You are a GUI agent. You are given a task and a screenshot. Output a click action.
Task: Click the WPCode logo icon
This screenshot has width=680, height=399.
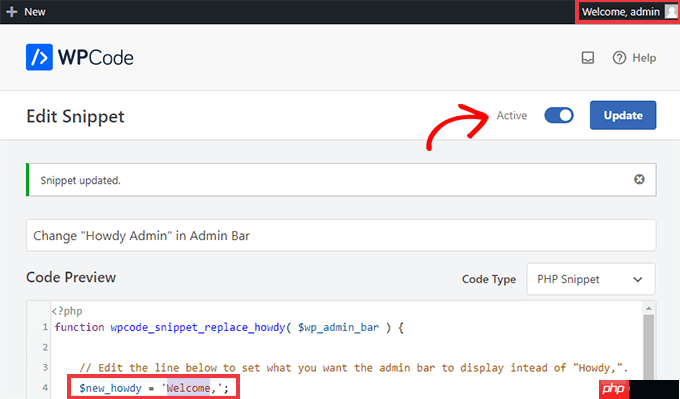pyautogui.click(x=39, y=57)
